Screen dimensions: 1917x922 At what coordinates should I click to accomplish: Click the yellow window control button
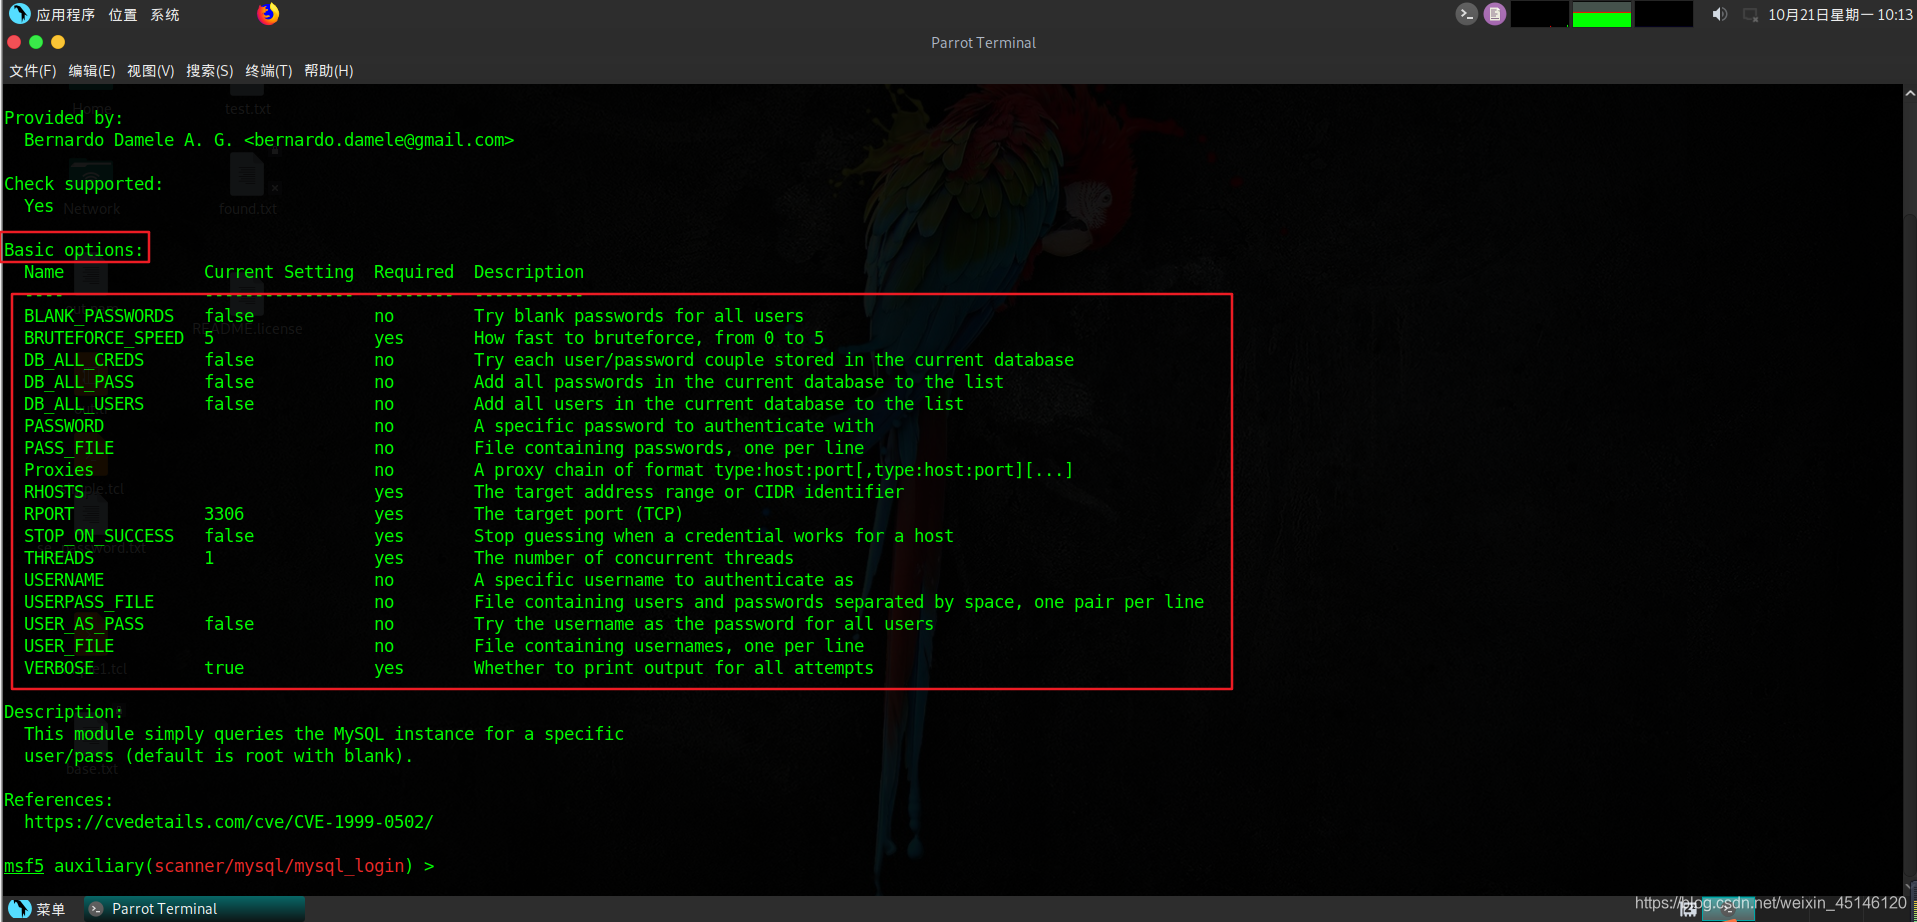click(x=58, y=42)
